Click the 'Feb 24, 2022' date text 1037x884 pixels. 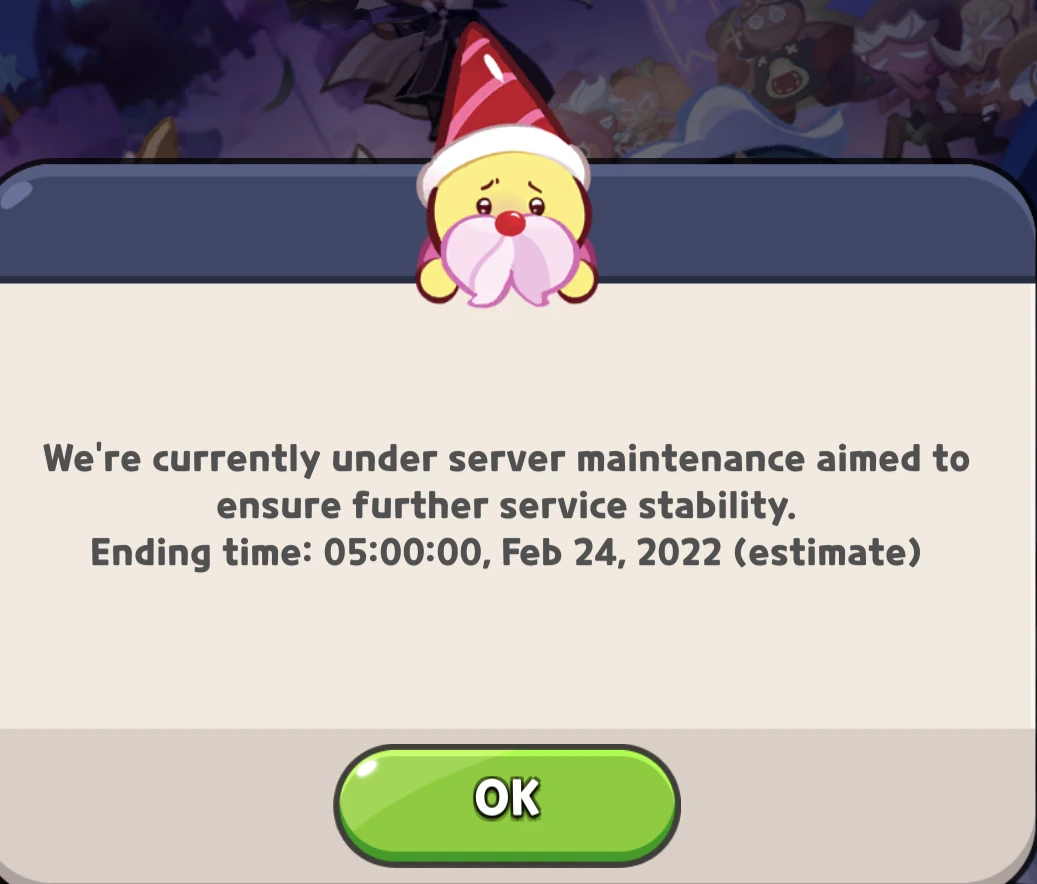611,552
